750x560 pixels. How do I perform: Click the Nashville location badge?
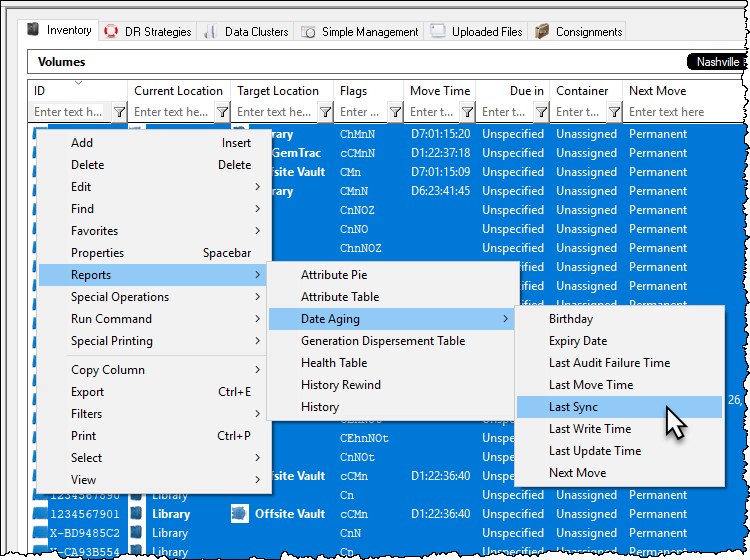tap(717, 62)
